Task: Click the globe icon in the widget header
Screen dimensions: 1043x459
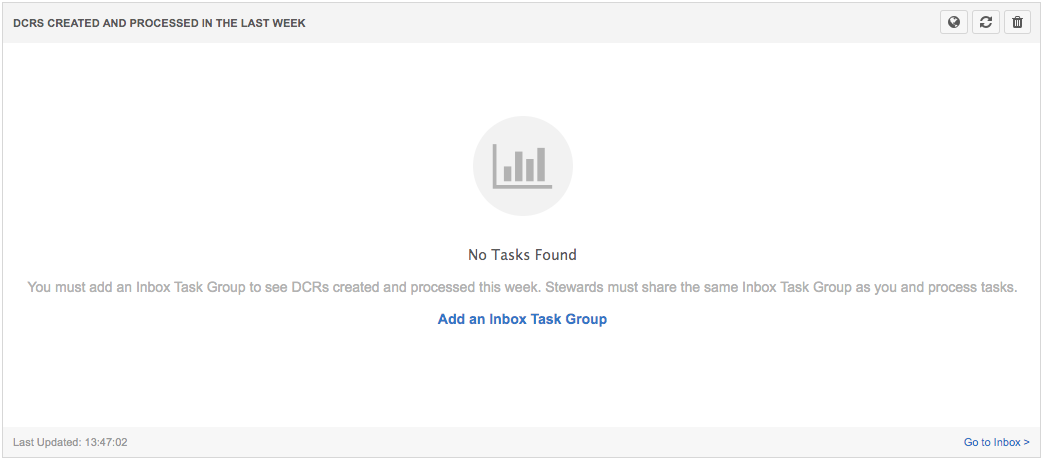Action: click(x=954, y=22)
